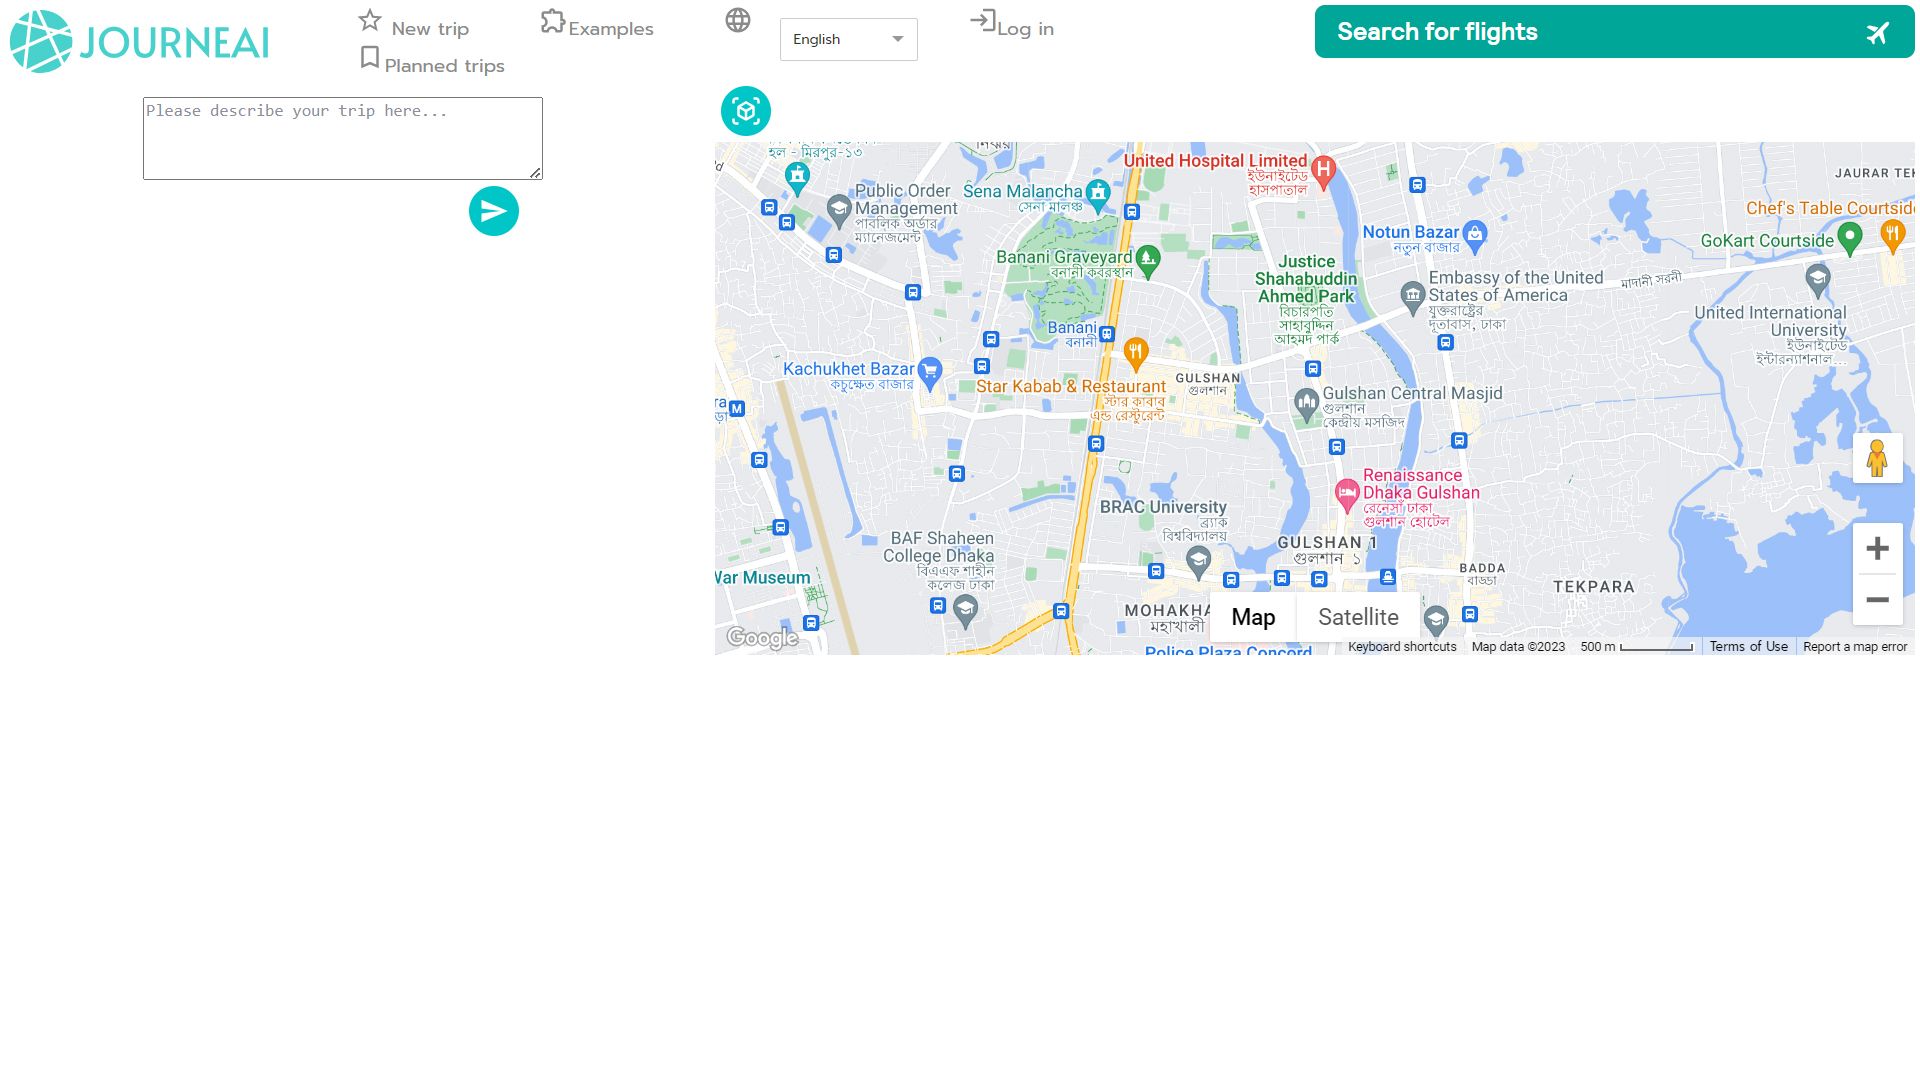Click the Police Plaza Concord label
Viewport: 1920px width, 1080px height.
pos(1228,650)
